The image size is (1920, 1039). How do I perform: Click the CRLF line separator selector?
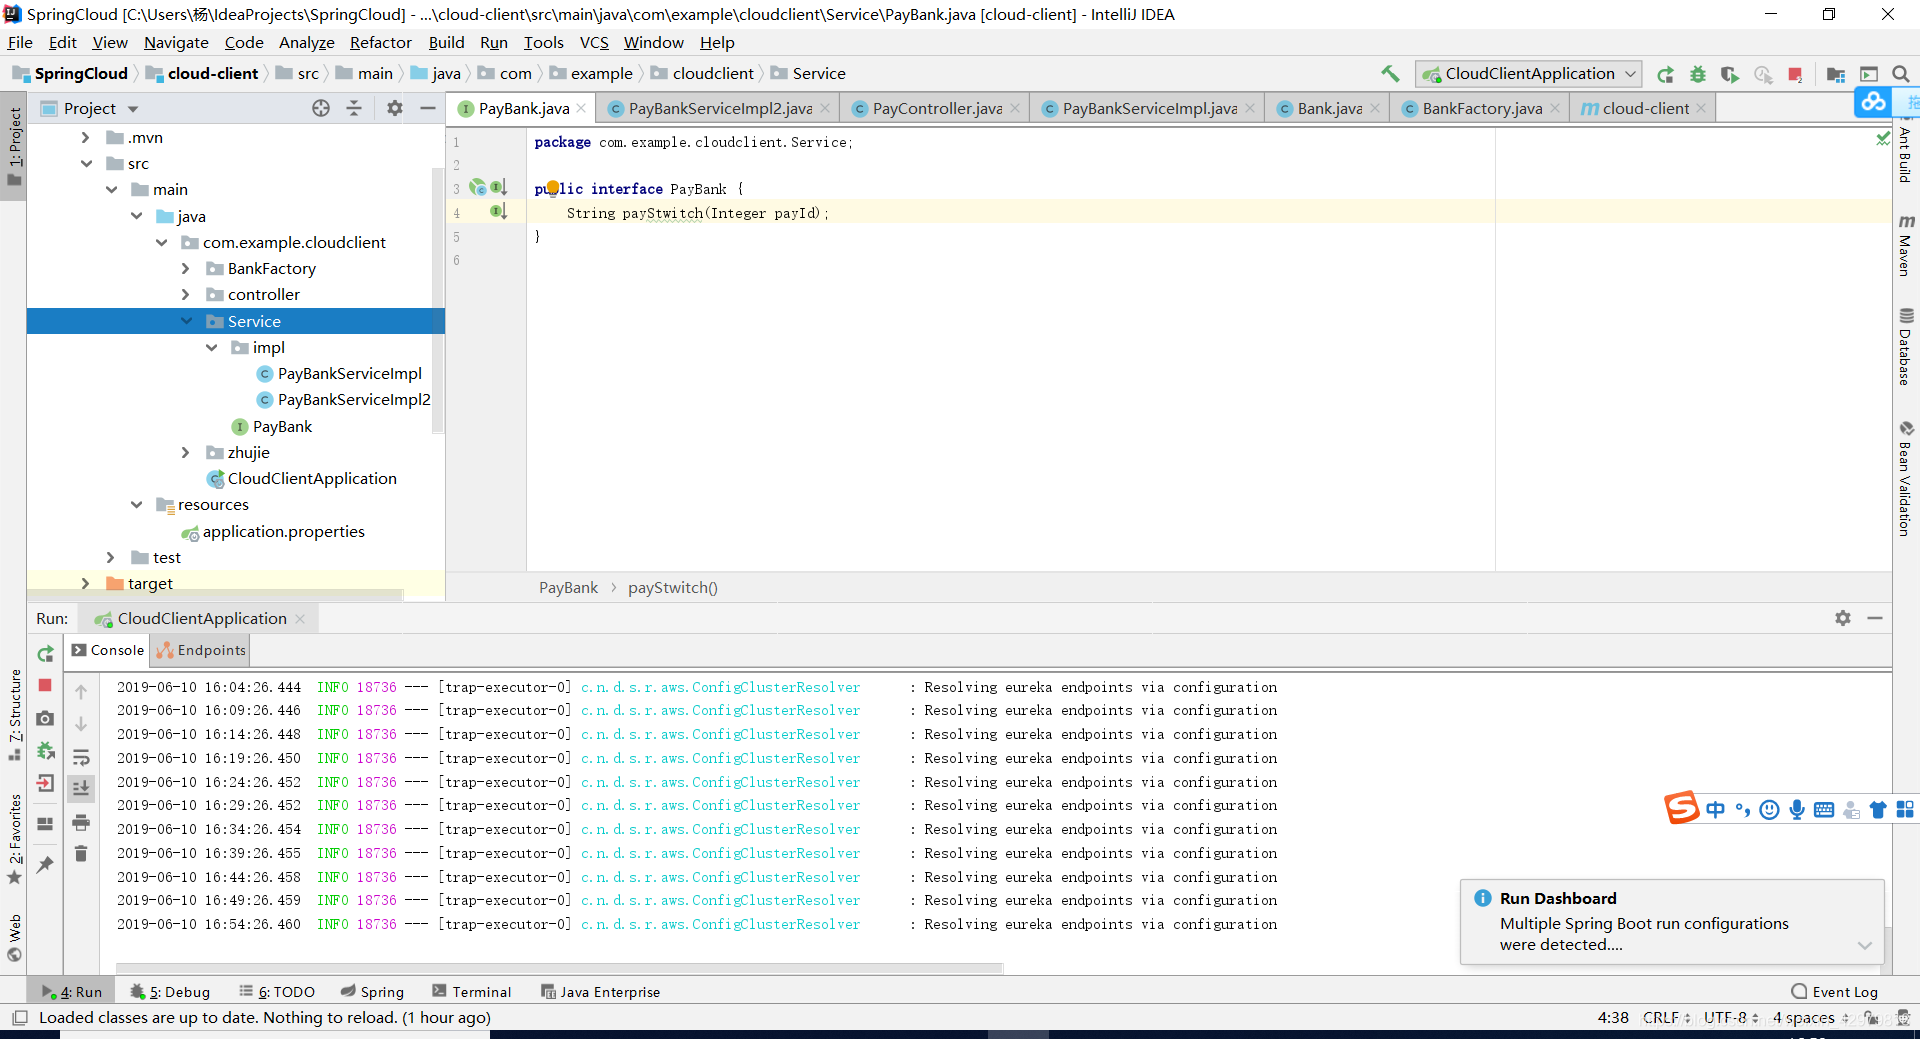point(1666,1018)
